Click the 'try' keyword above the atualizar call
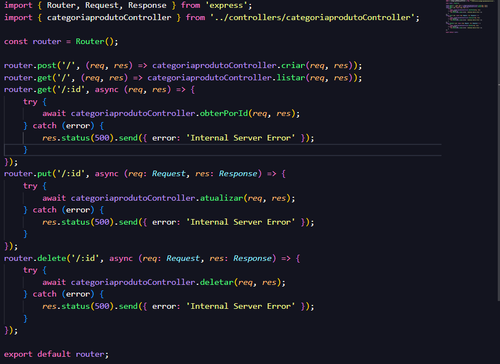Screen dimensions: 500x364 (x=30, y=186)
